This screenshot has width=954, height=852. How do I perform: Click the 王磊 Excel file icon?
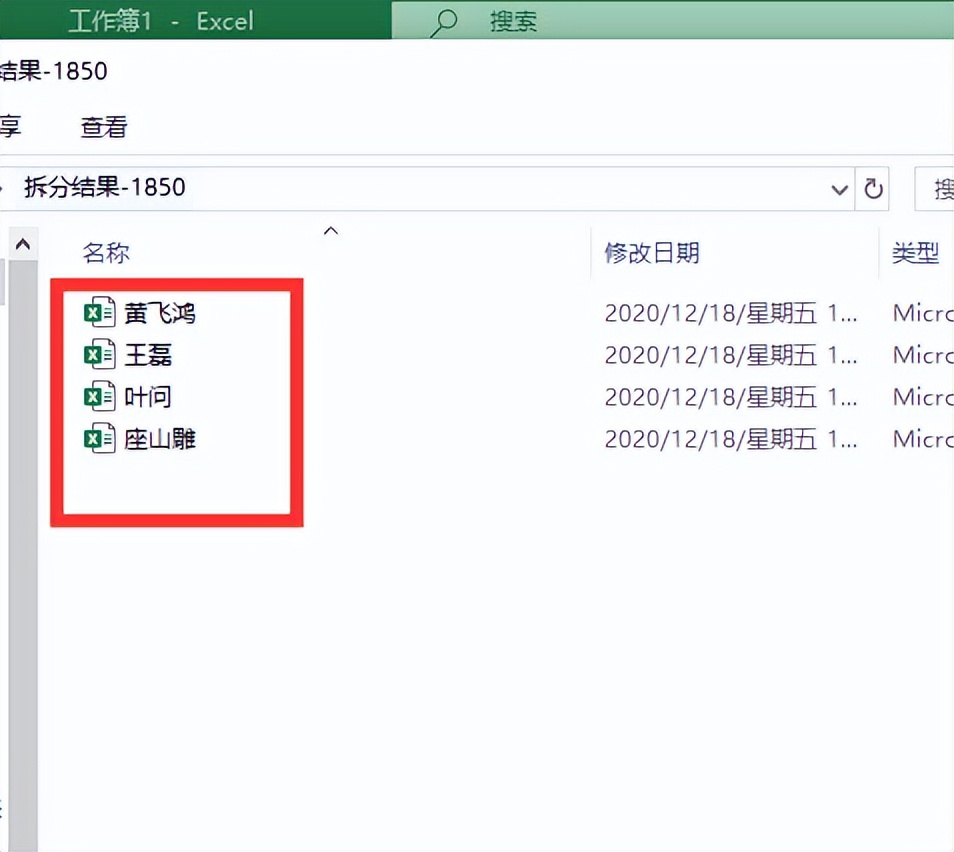click(x=98, y=354)
